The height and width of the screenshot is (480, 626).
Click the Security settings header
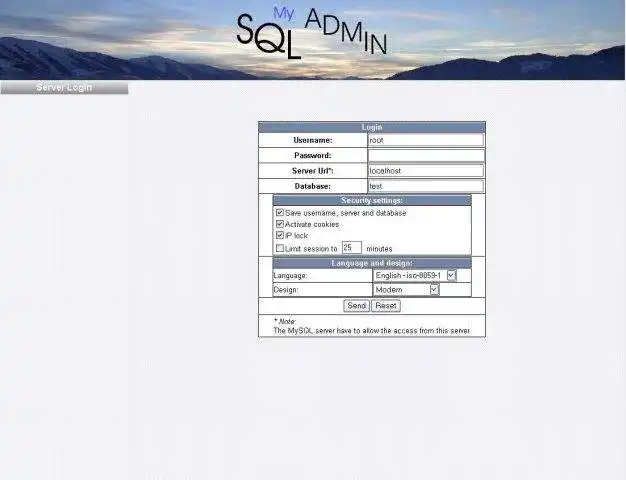372,200
